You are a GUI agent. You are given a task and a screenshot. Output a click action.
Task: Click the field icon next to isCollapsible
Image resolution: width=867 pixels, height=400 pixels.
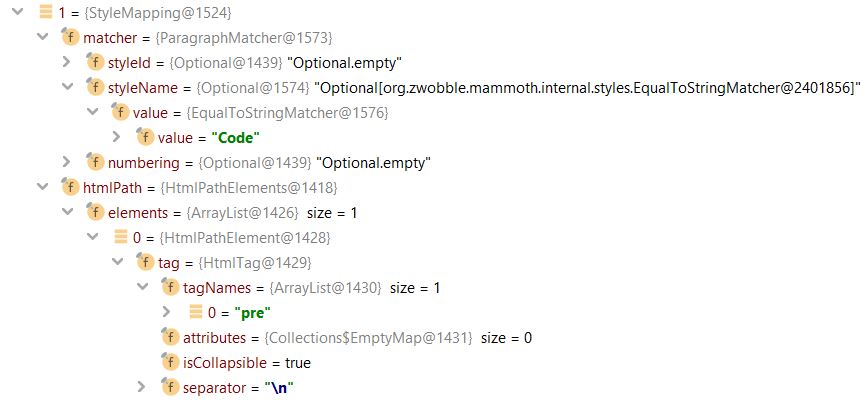pyautogui.click(x=169, y=362)
